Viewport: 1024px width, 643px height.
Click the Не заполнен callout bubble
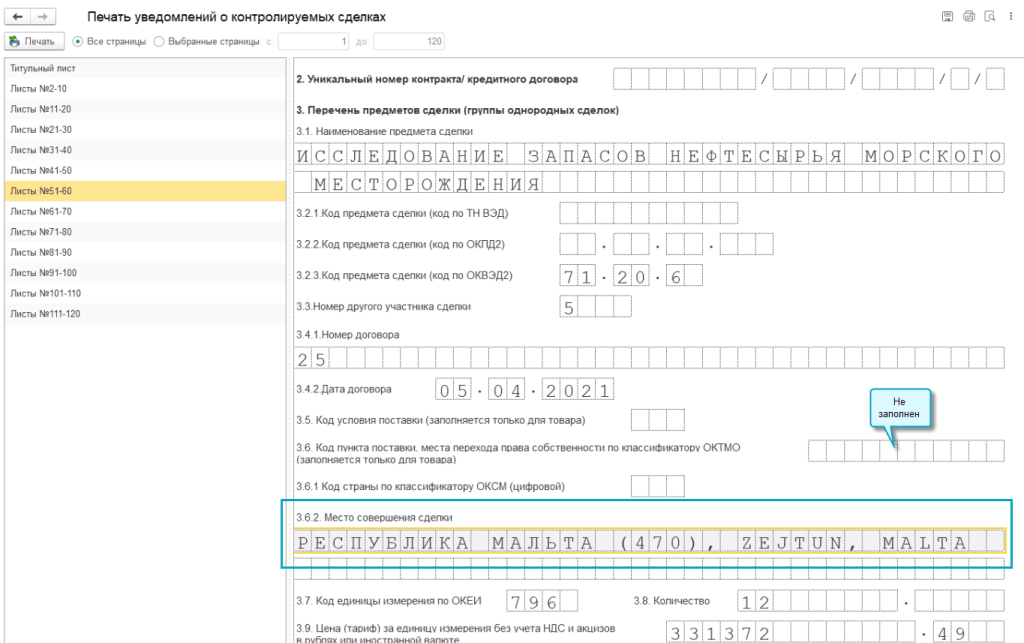click(899, 405)
